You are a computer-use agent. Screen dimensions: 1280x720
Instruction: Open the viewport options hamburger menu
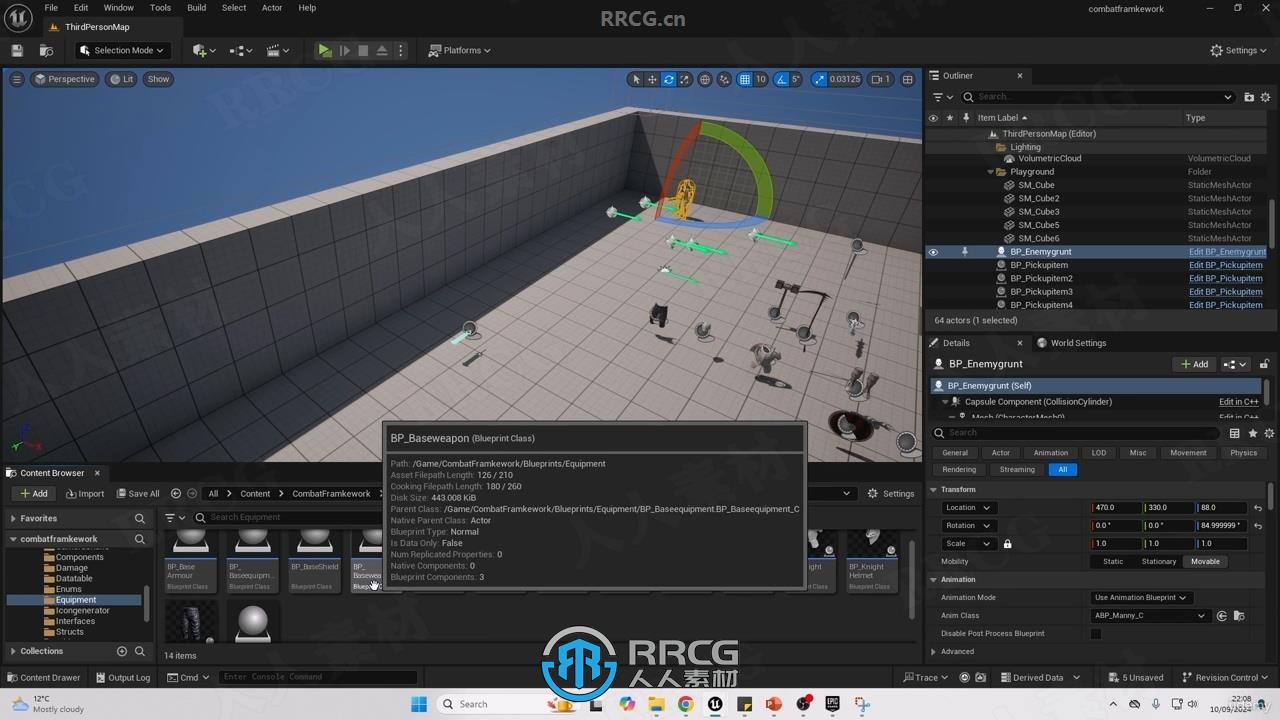16,79
